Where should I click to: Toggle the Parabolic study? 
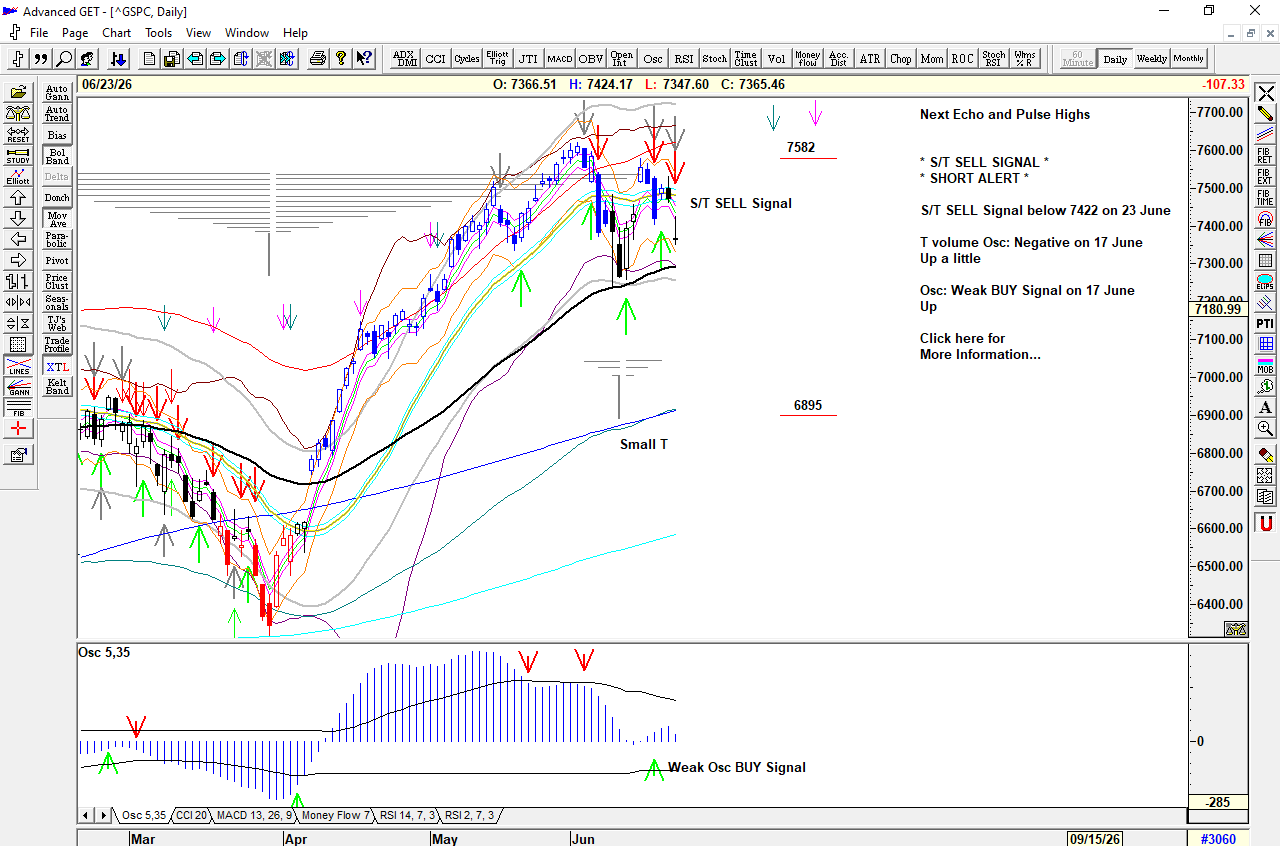pyautogui.click(x=57, y=239)
